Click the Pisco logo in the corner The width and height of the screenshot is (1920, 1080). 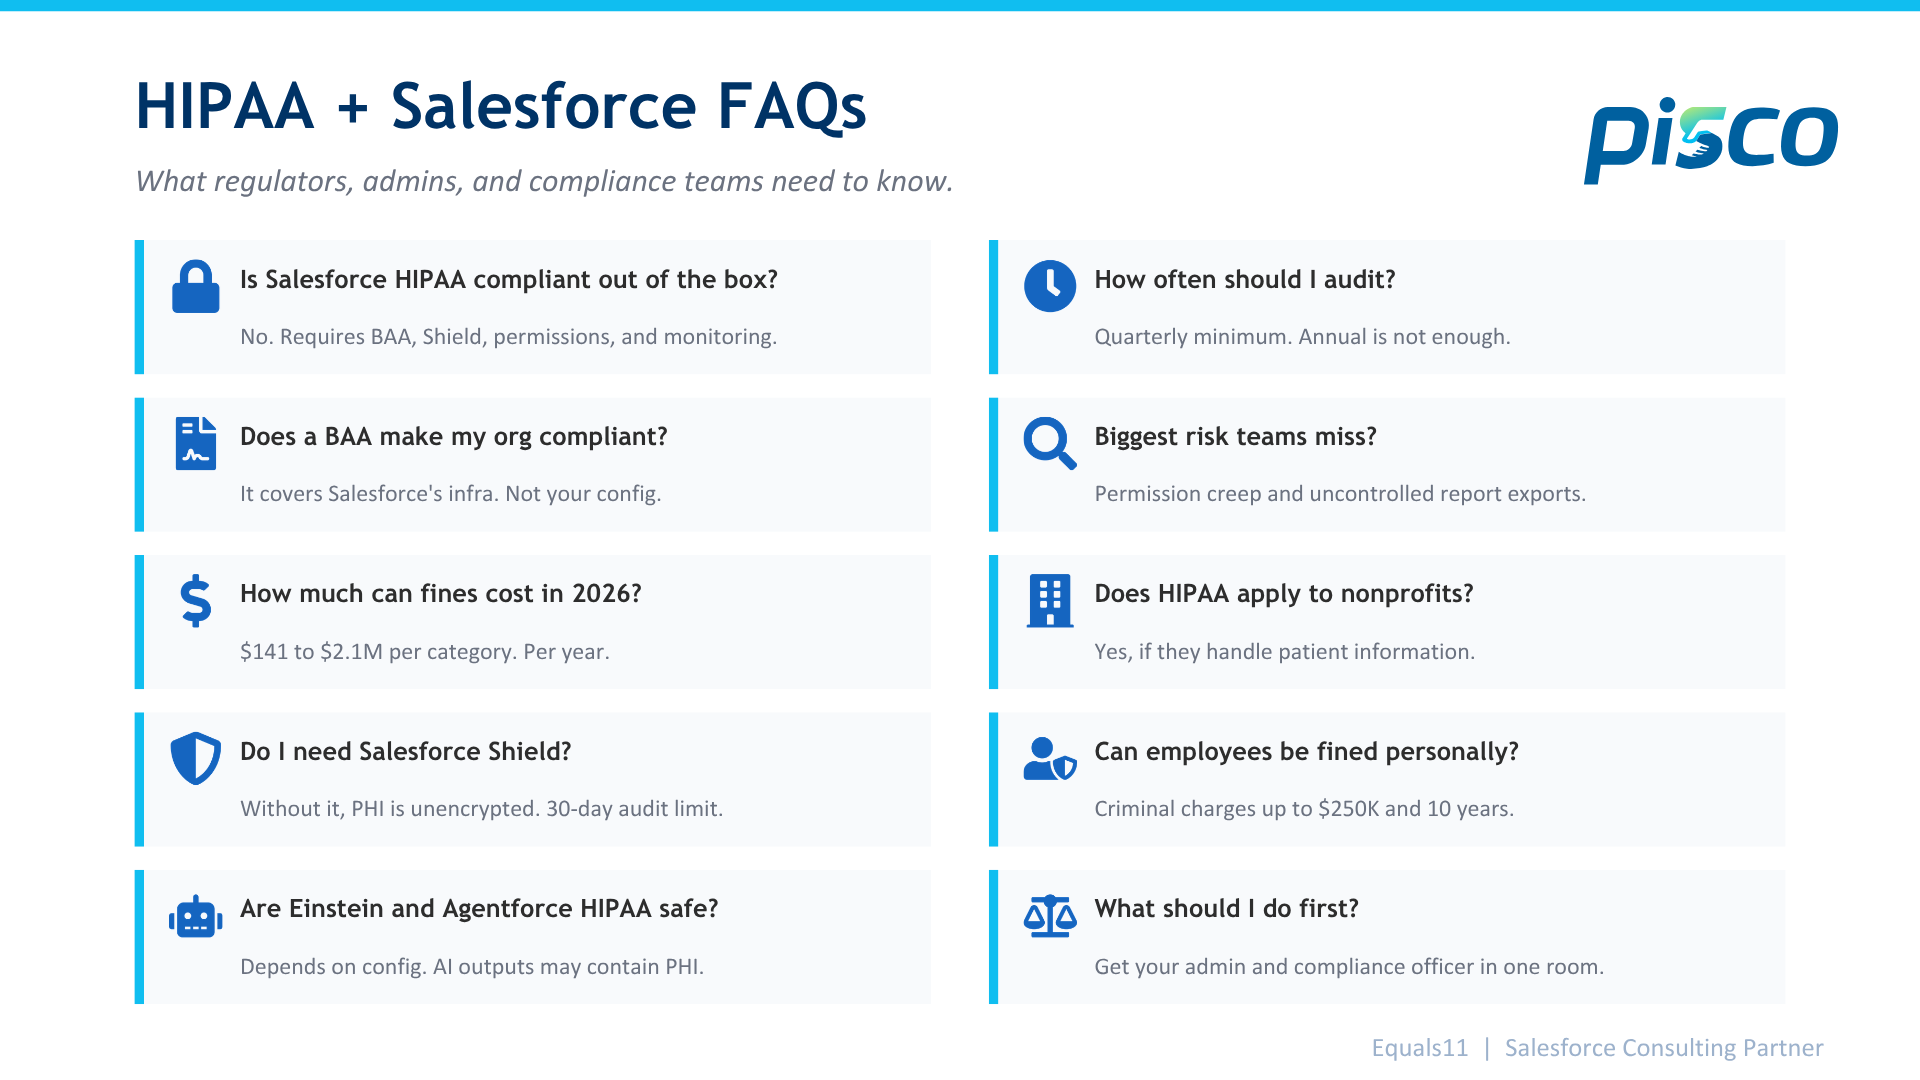[x=1711, y=141]
